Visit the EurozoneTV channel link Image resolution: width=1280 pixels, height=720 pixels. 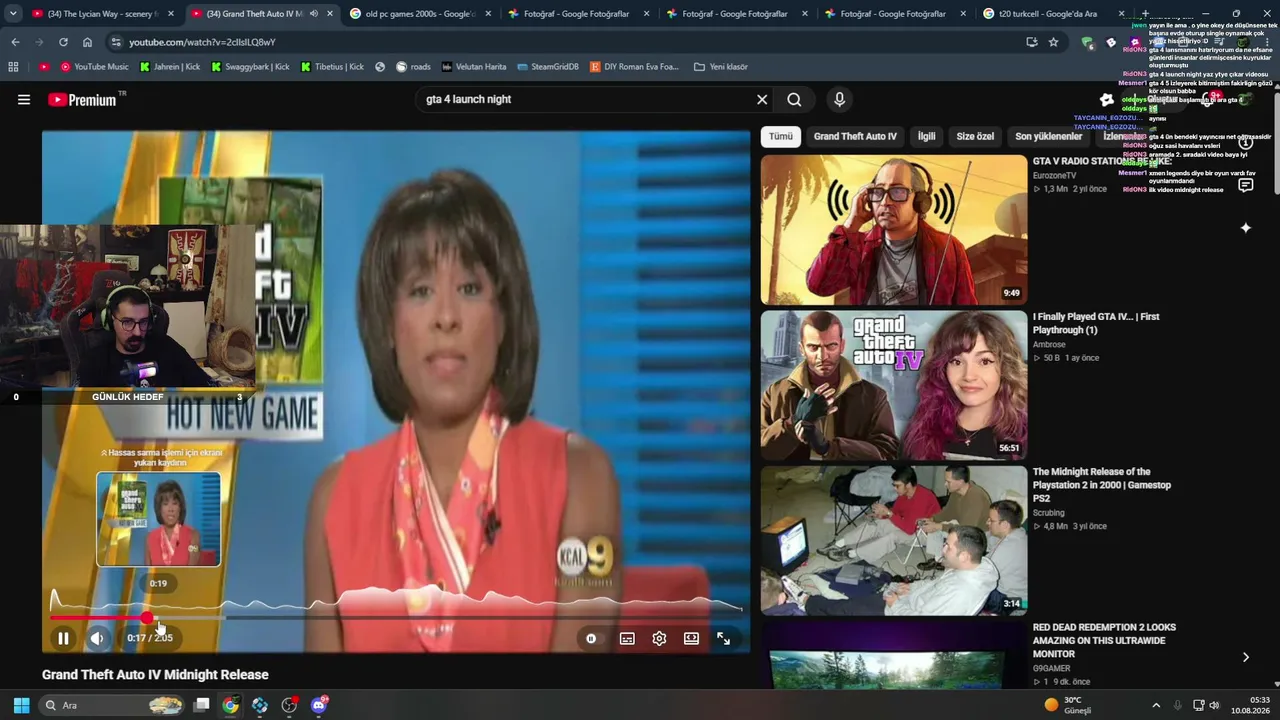(1054, 175)
